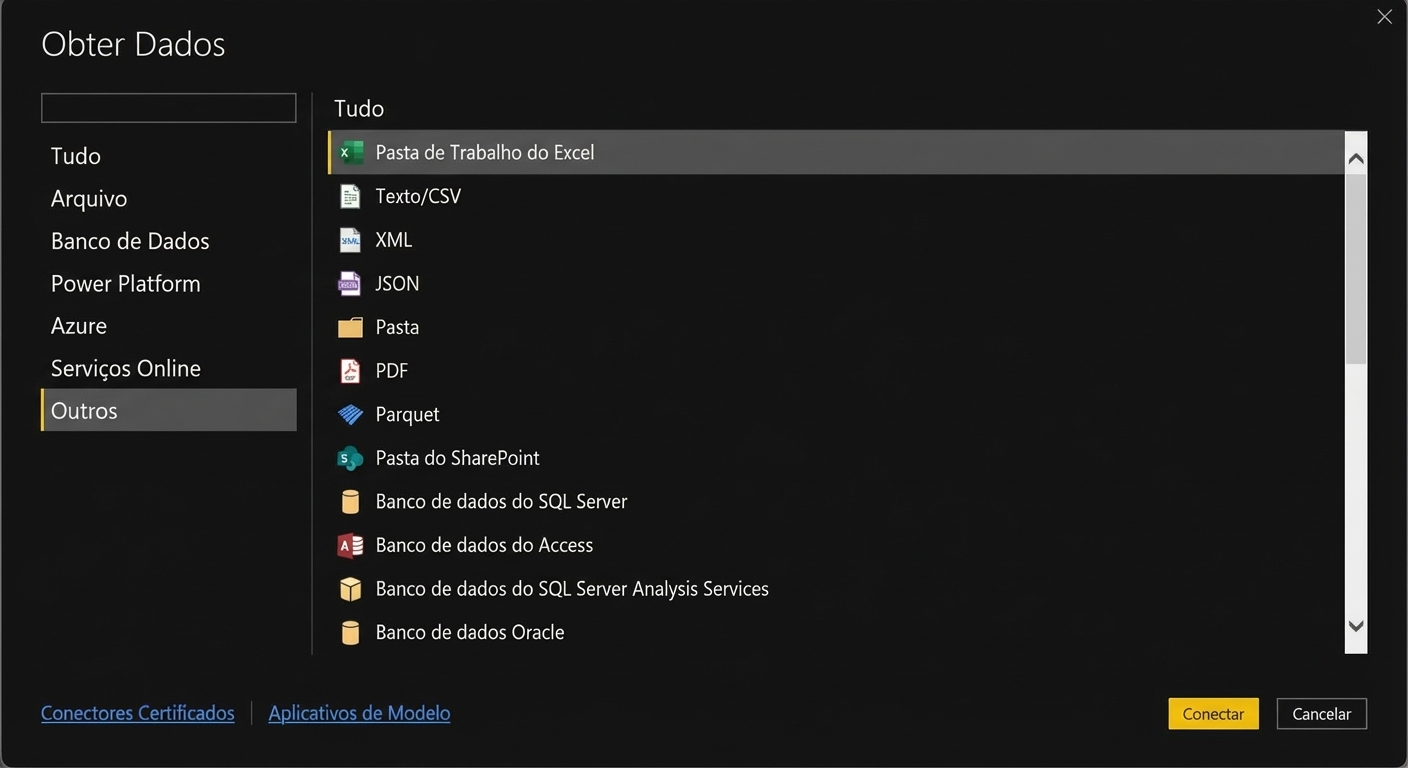1408x768 pixels.
Task: Select SQL Server Analysis Services entry
Action: [x=572, y=589]
